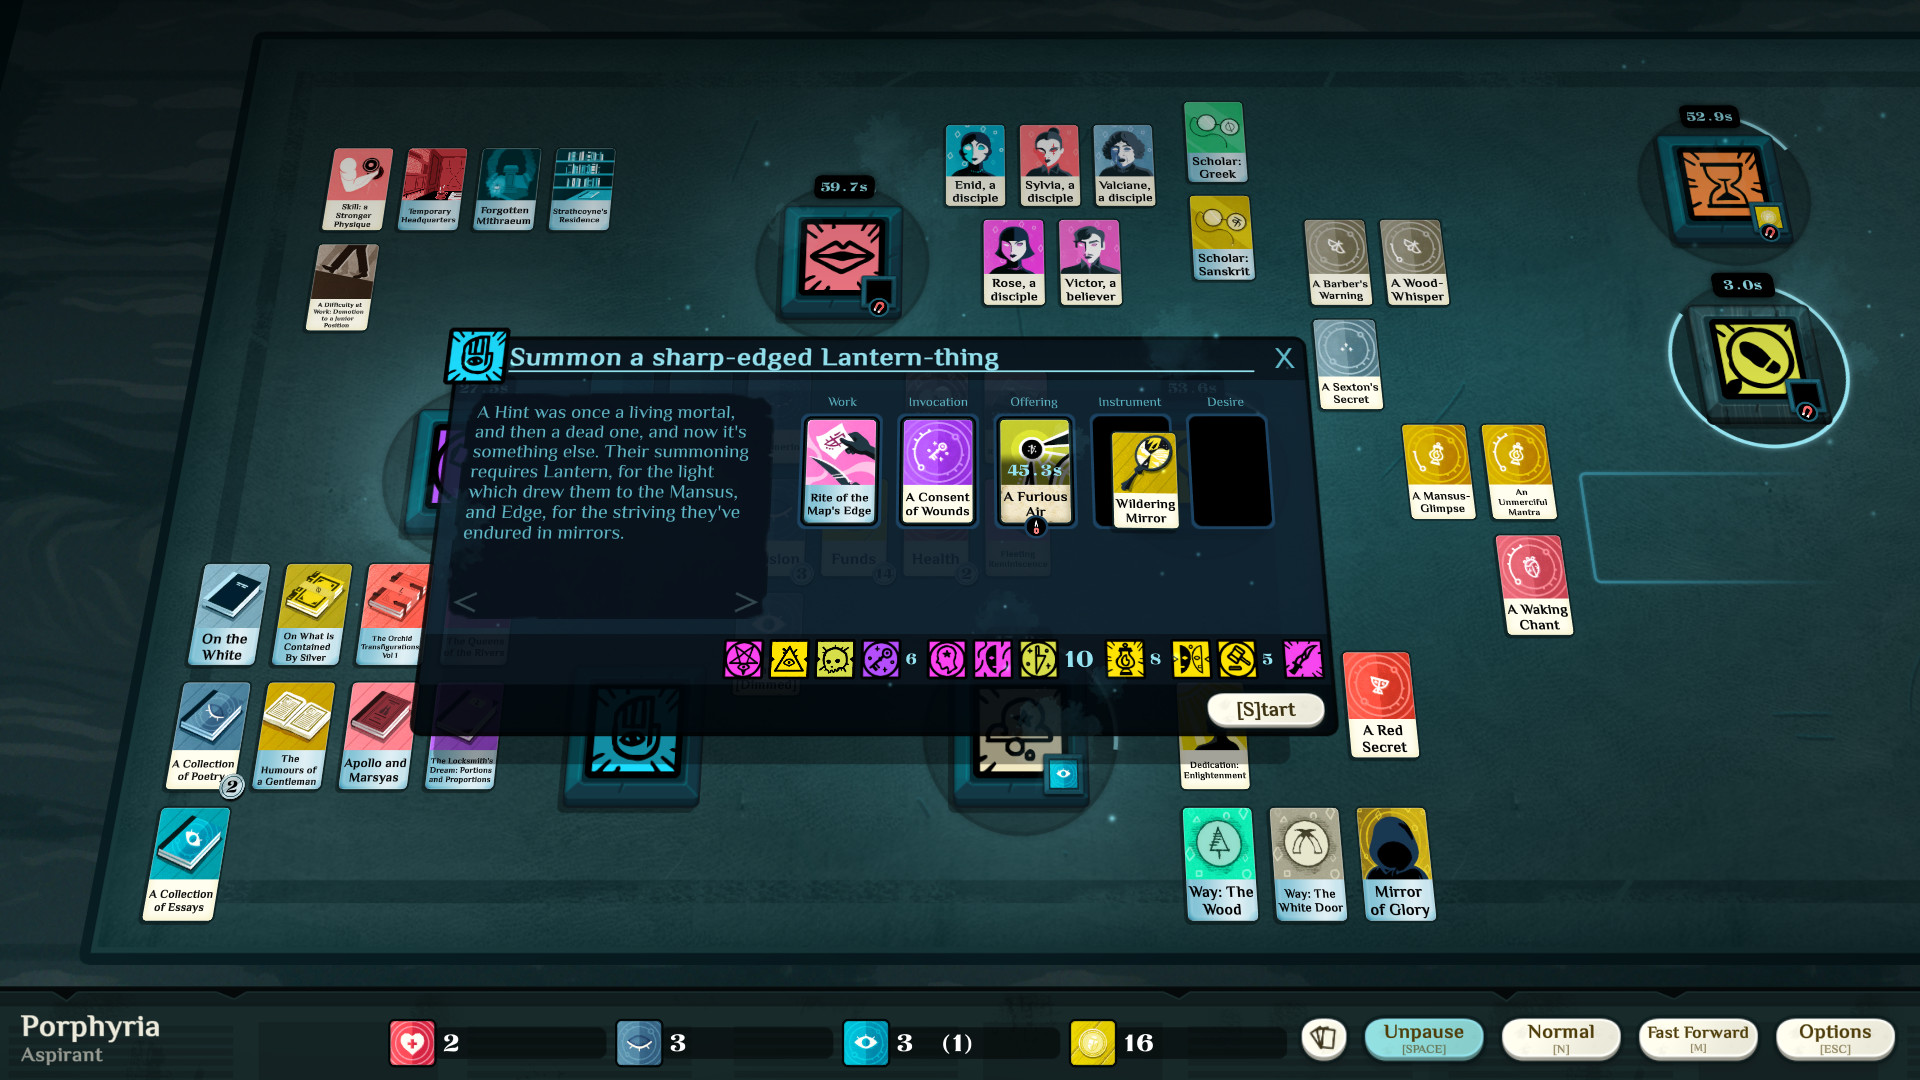The image size is (1920, 1080).
Task: Click the Start button to begin ritual
Action: [1262, 708]
